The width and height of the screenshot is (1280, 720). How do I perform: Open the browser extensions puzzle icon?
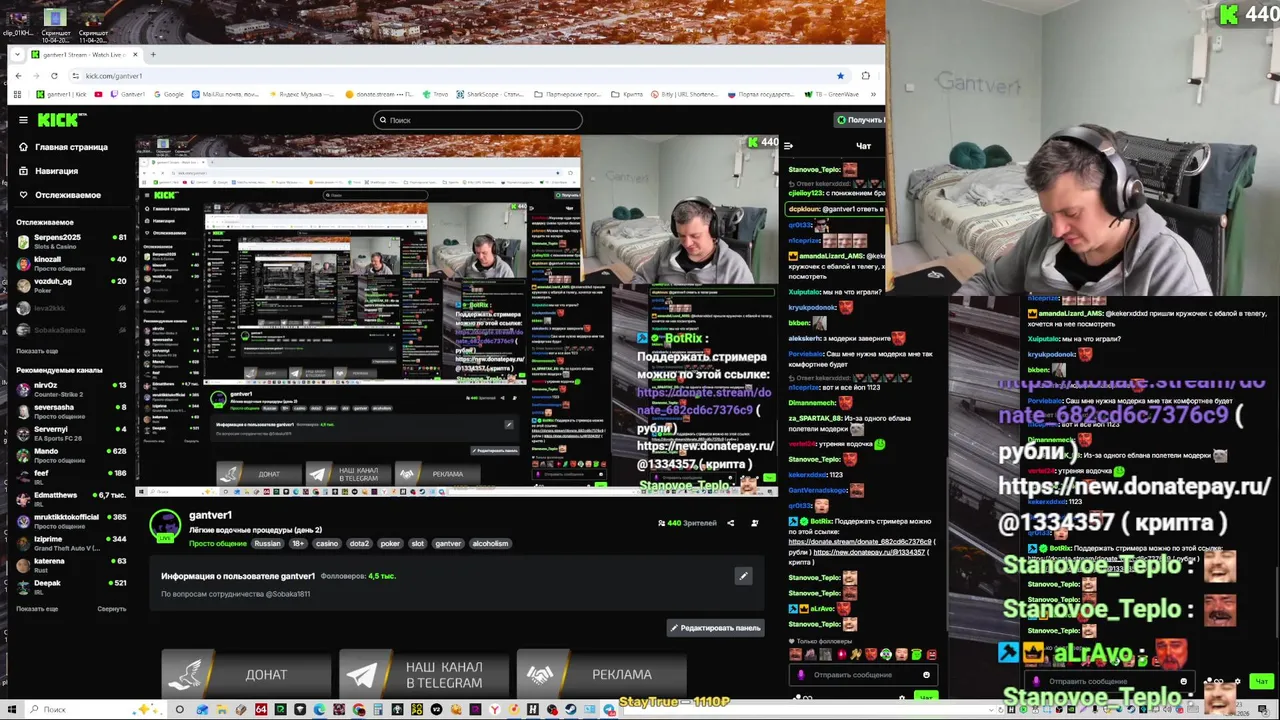(866, 76)
